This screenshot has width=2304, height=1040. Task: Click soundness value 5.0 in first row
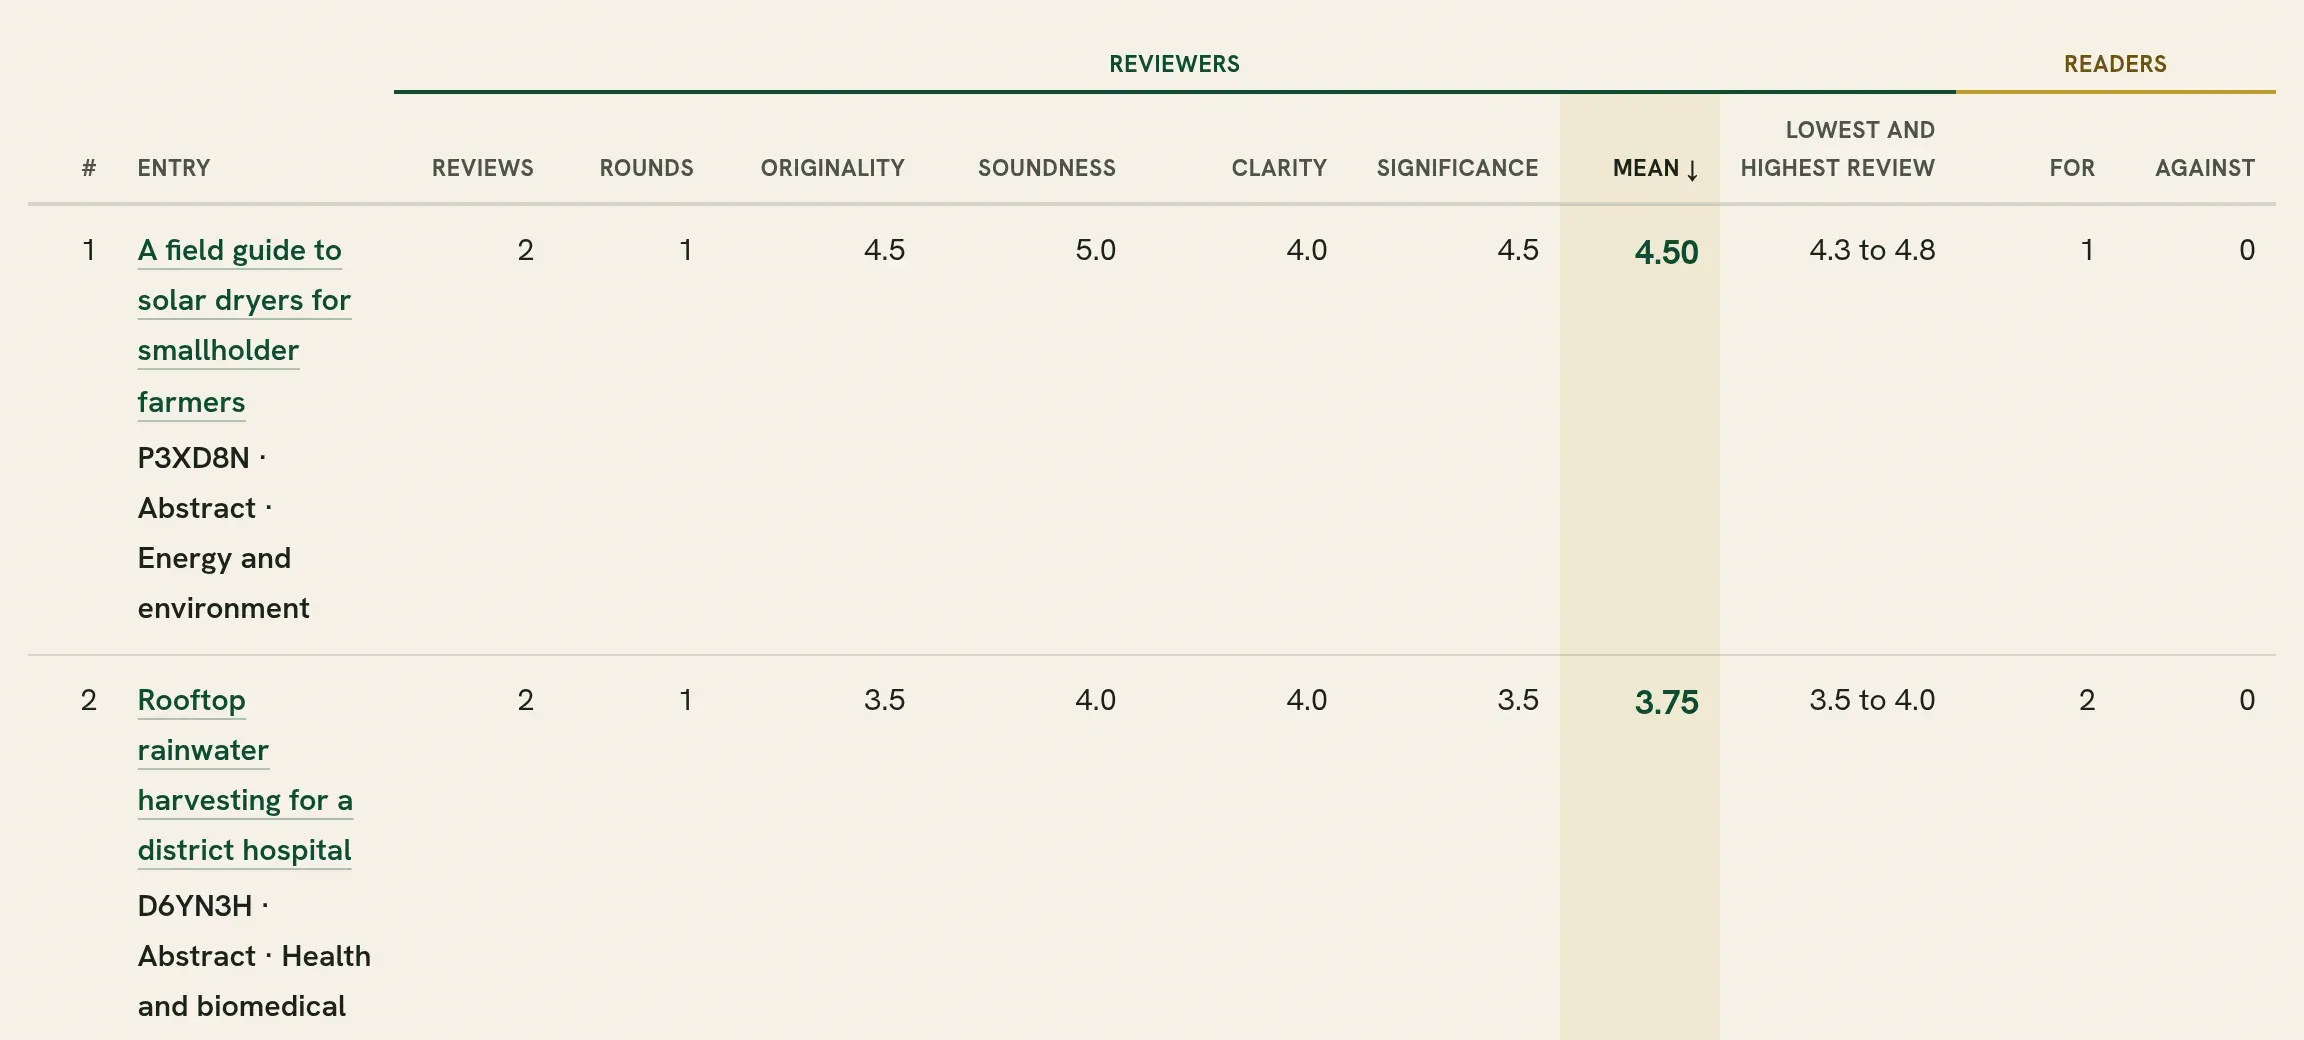1095,250
